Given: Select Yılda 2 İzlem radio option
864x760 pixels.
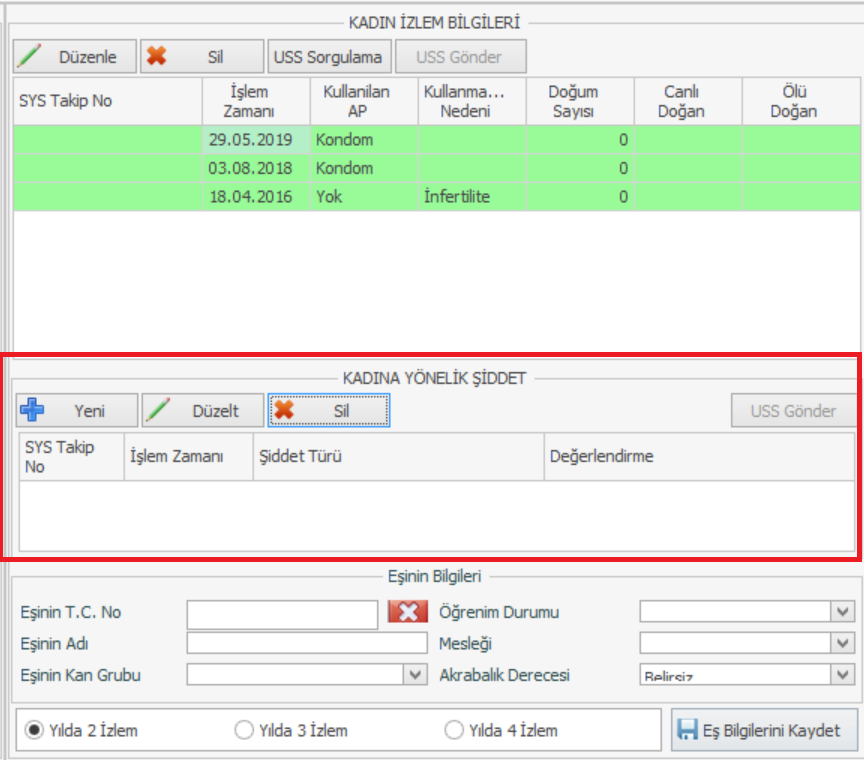Looking at the screenshot, I should (x=34, y=730).
